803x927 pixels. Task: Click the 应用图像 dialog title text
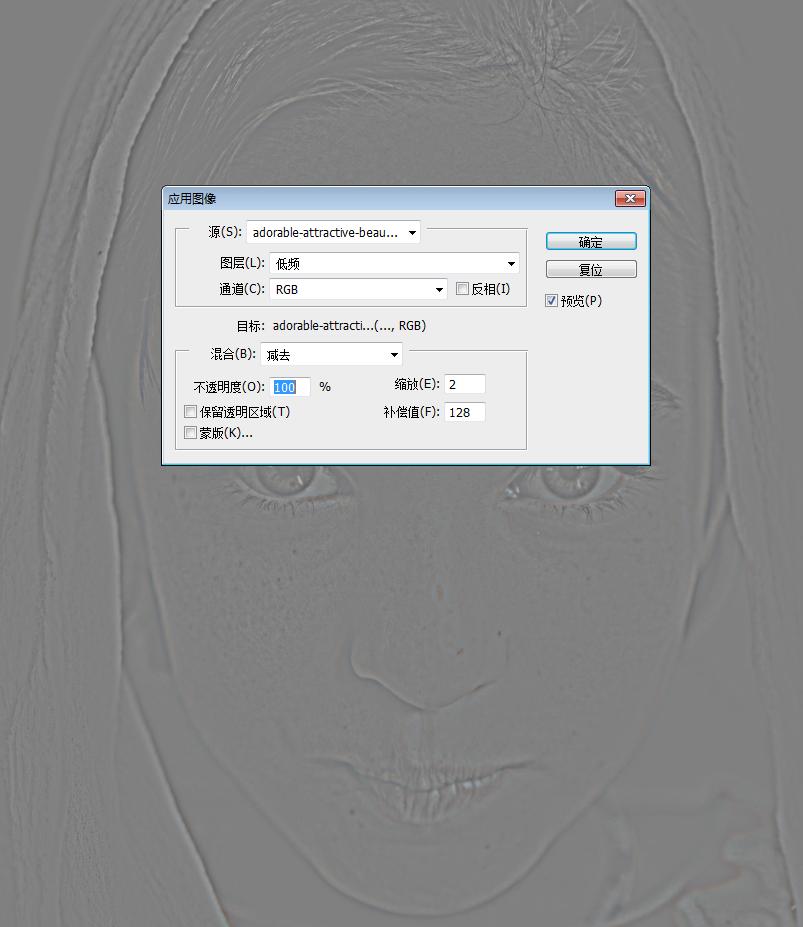point(192,199)
